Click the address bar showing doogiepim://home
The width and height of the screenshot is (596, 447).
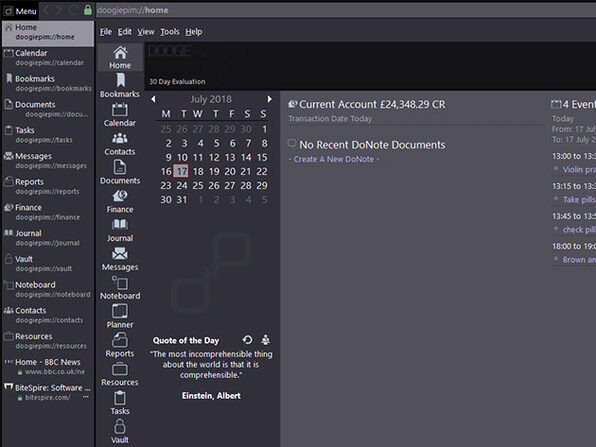345,10
